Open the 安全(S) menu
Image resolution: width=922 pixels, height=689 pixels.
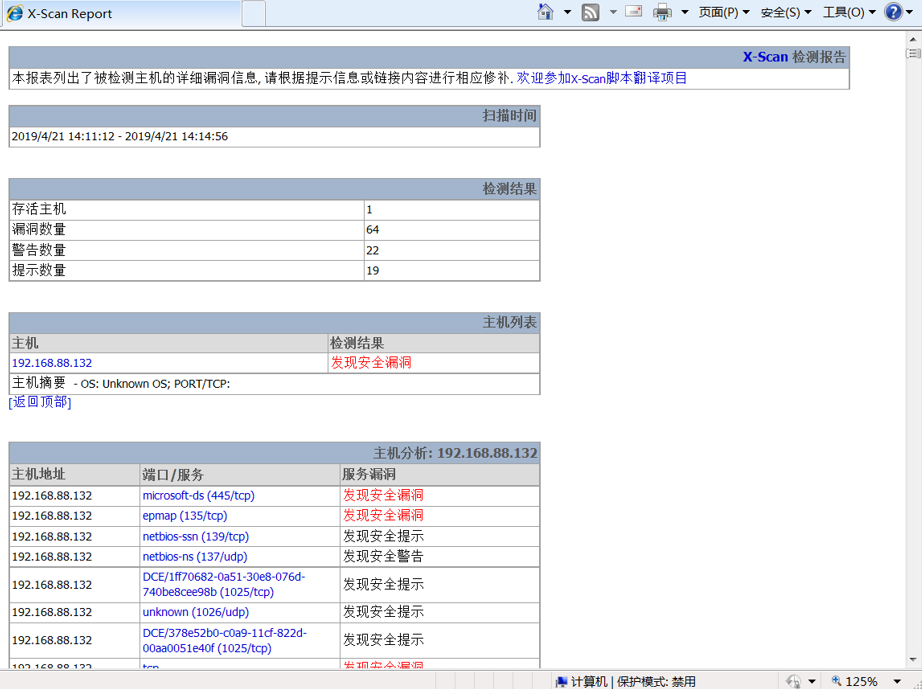[x=786, y=12]
